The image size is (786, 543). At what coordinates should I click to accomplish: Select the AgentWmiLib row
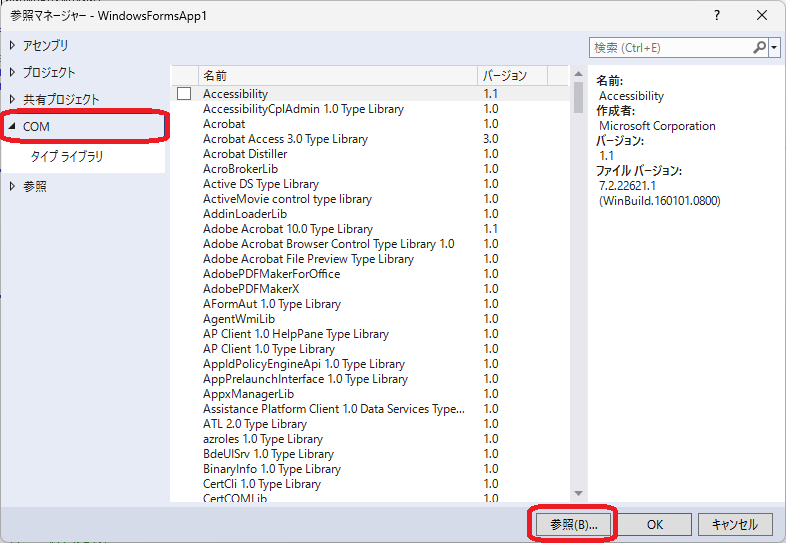click(370, 319)
